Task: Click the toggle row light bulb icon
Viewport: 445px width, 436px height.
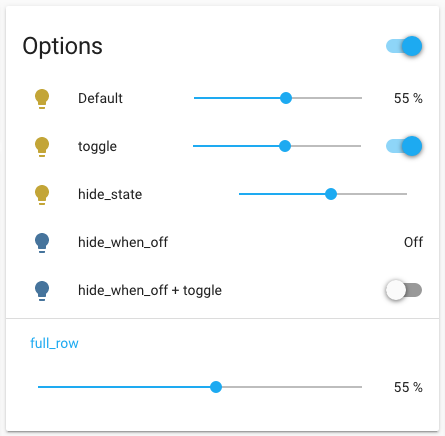Action: pyautogui.click(x=42, y=147)
